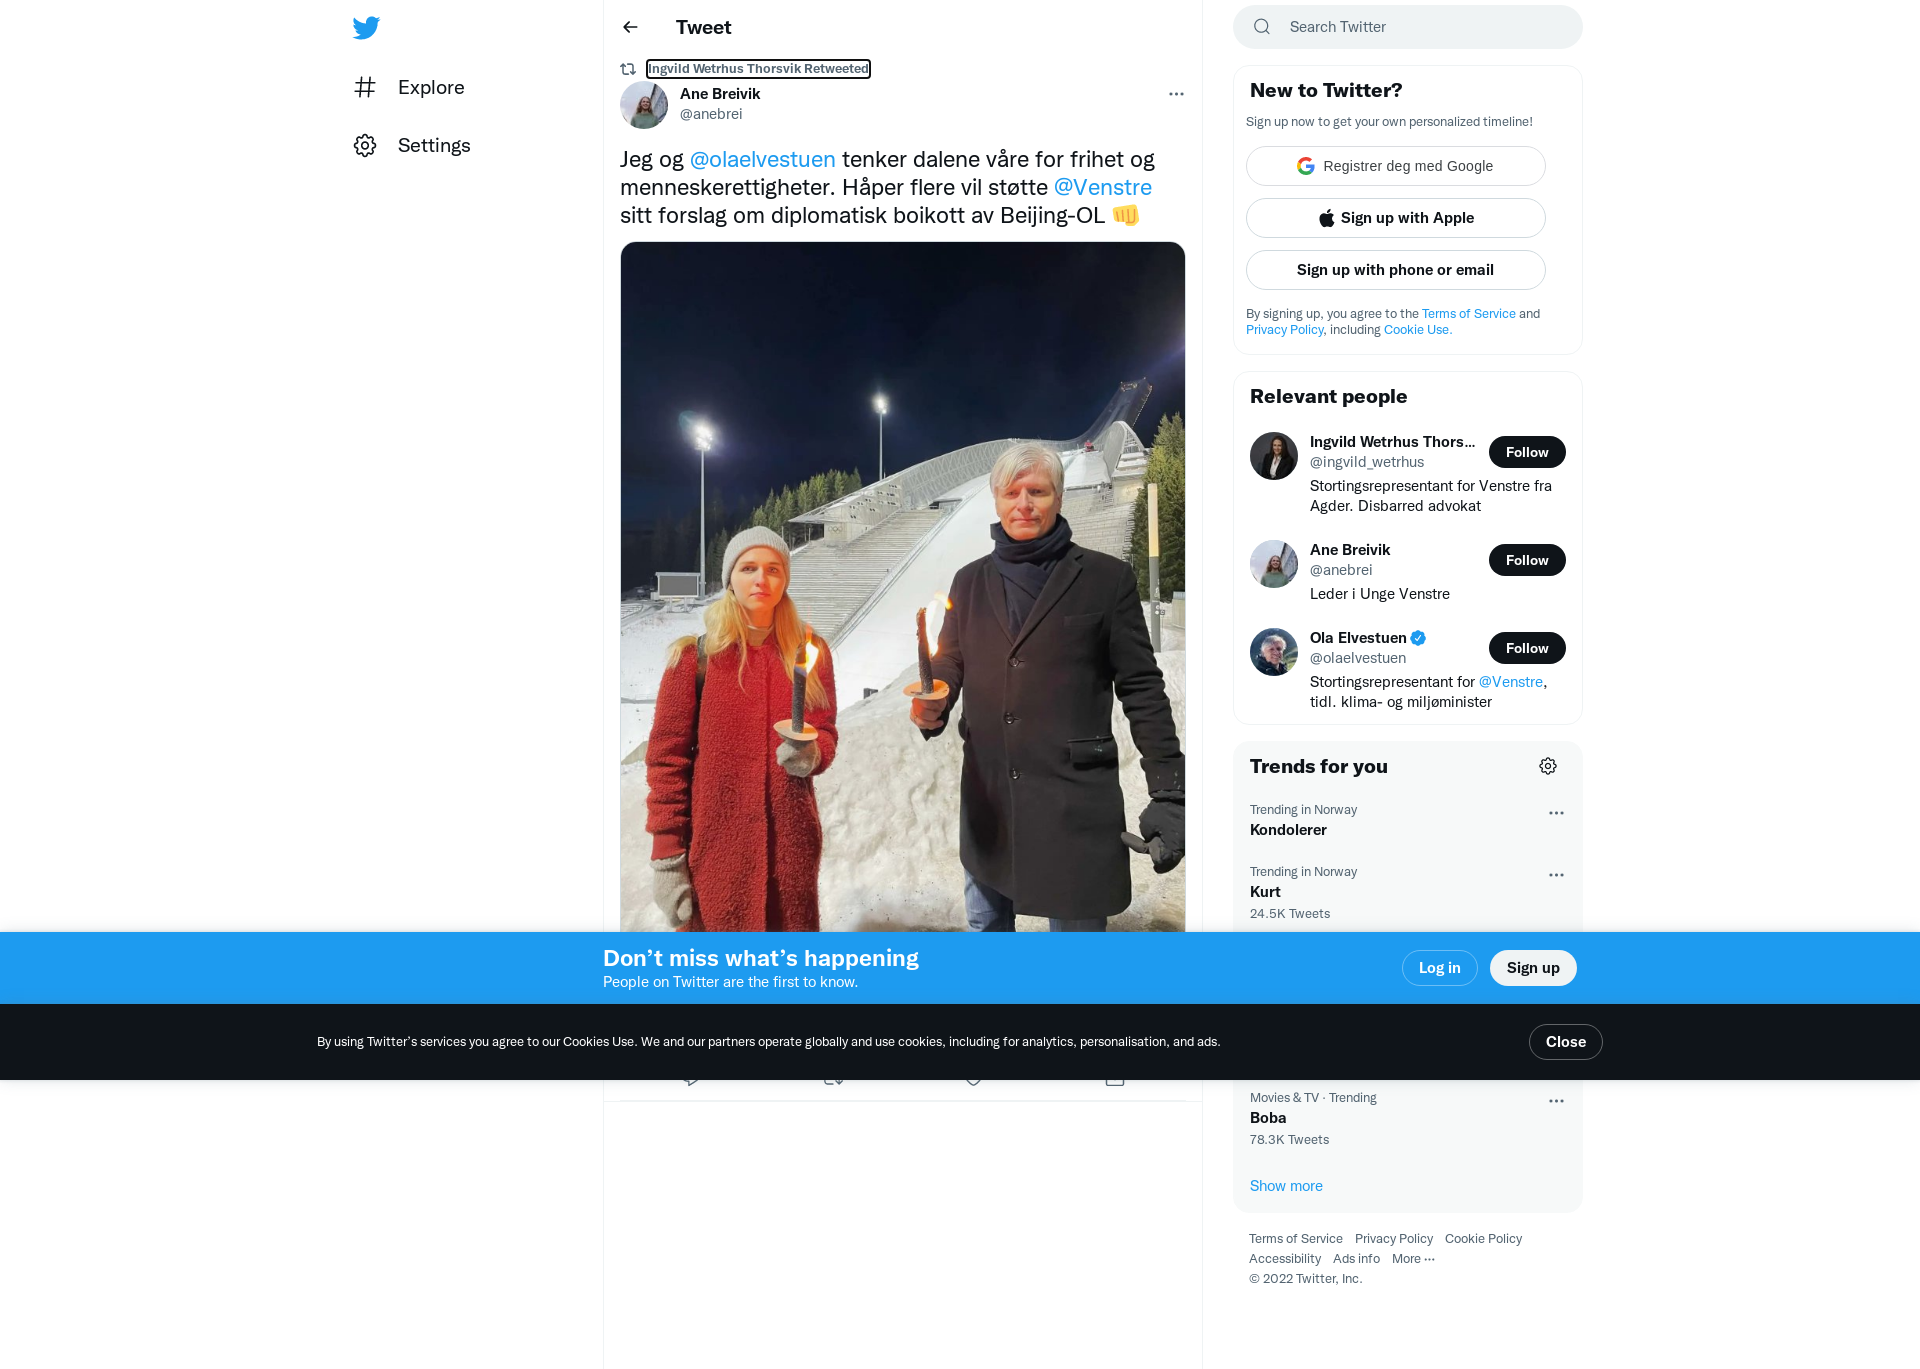Image resolution: width=1920 pixels, height=1369 pixels.
Task: Open @Venstre mention in the tweet text
Action: click(1102, 188)
